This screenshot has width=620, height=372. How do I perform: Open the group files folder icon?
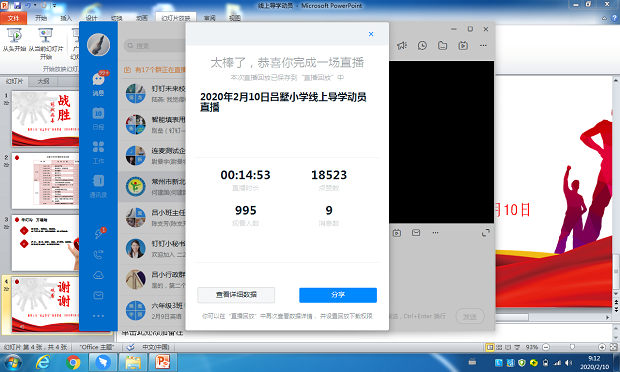click(x=442, y=45)
